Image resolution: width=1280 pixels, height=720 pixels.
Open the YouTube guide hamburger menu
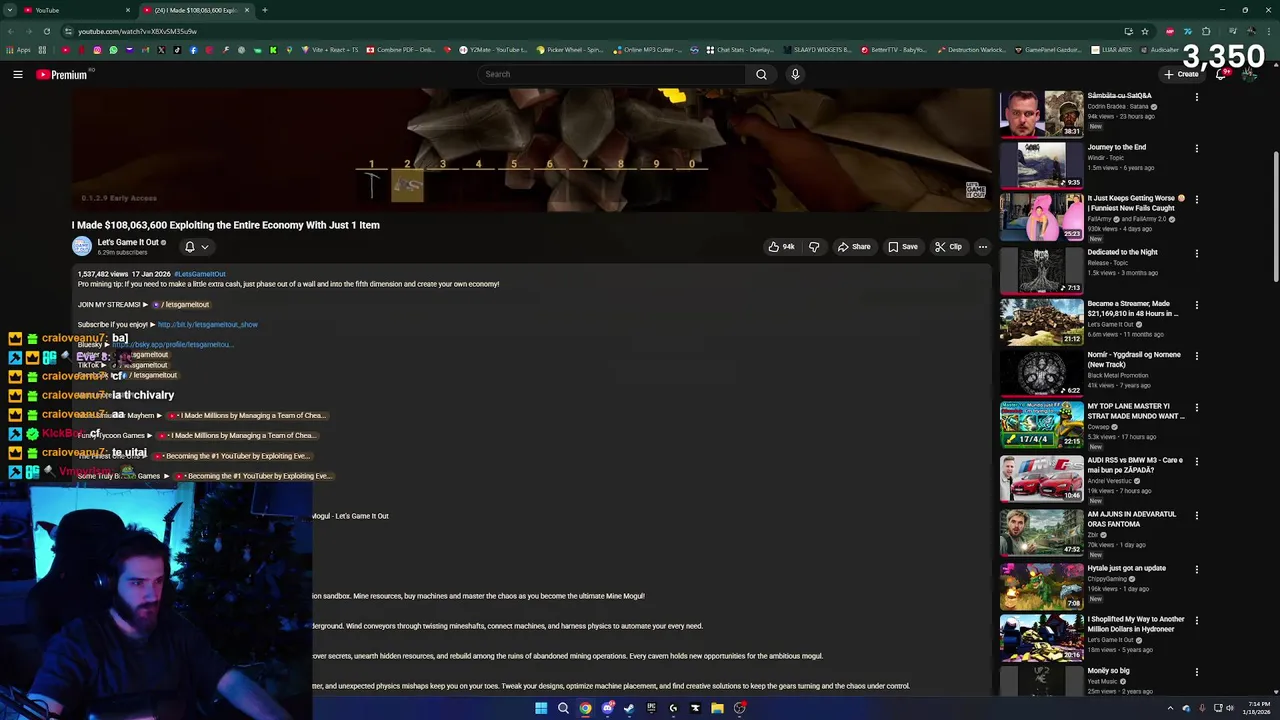tap(18, 74)
